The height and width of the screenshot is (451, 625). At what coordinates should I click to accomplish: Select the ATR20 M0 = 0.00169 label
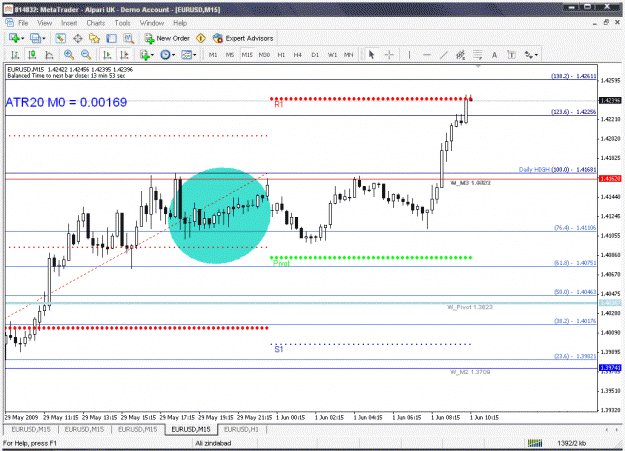[66, 102]
